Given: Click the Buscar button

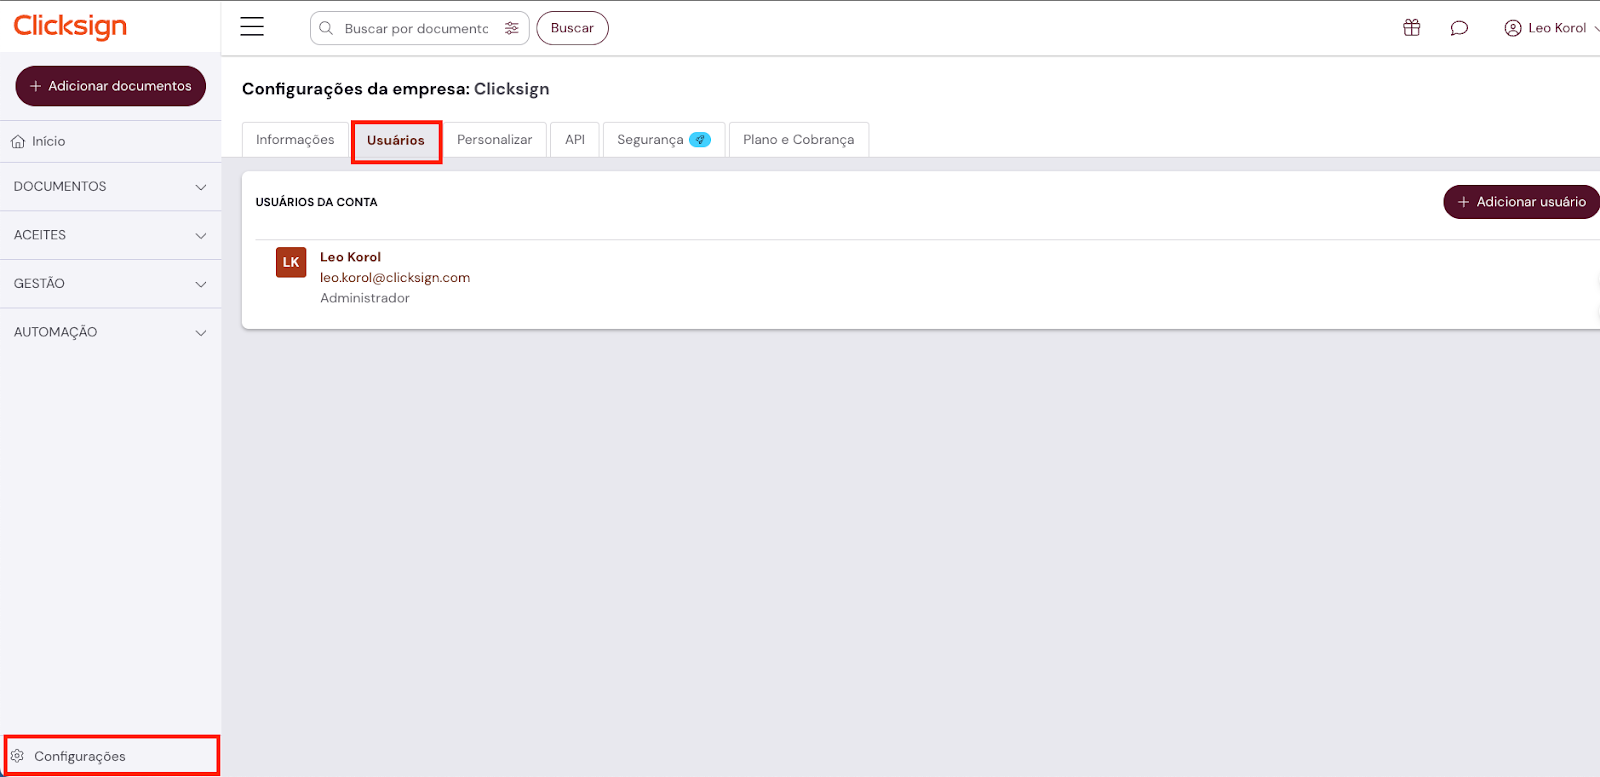Looking at the screenshot, I should [572, 28].
